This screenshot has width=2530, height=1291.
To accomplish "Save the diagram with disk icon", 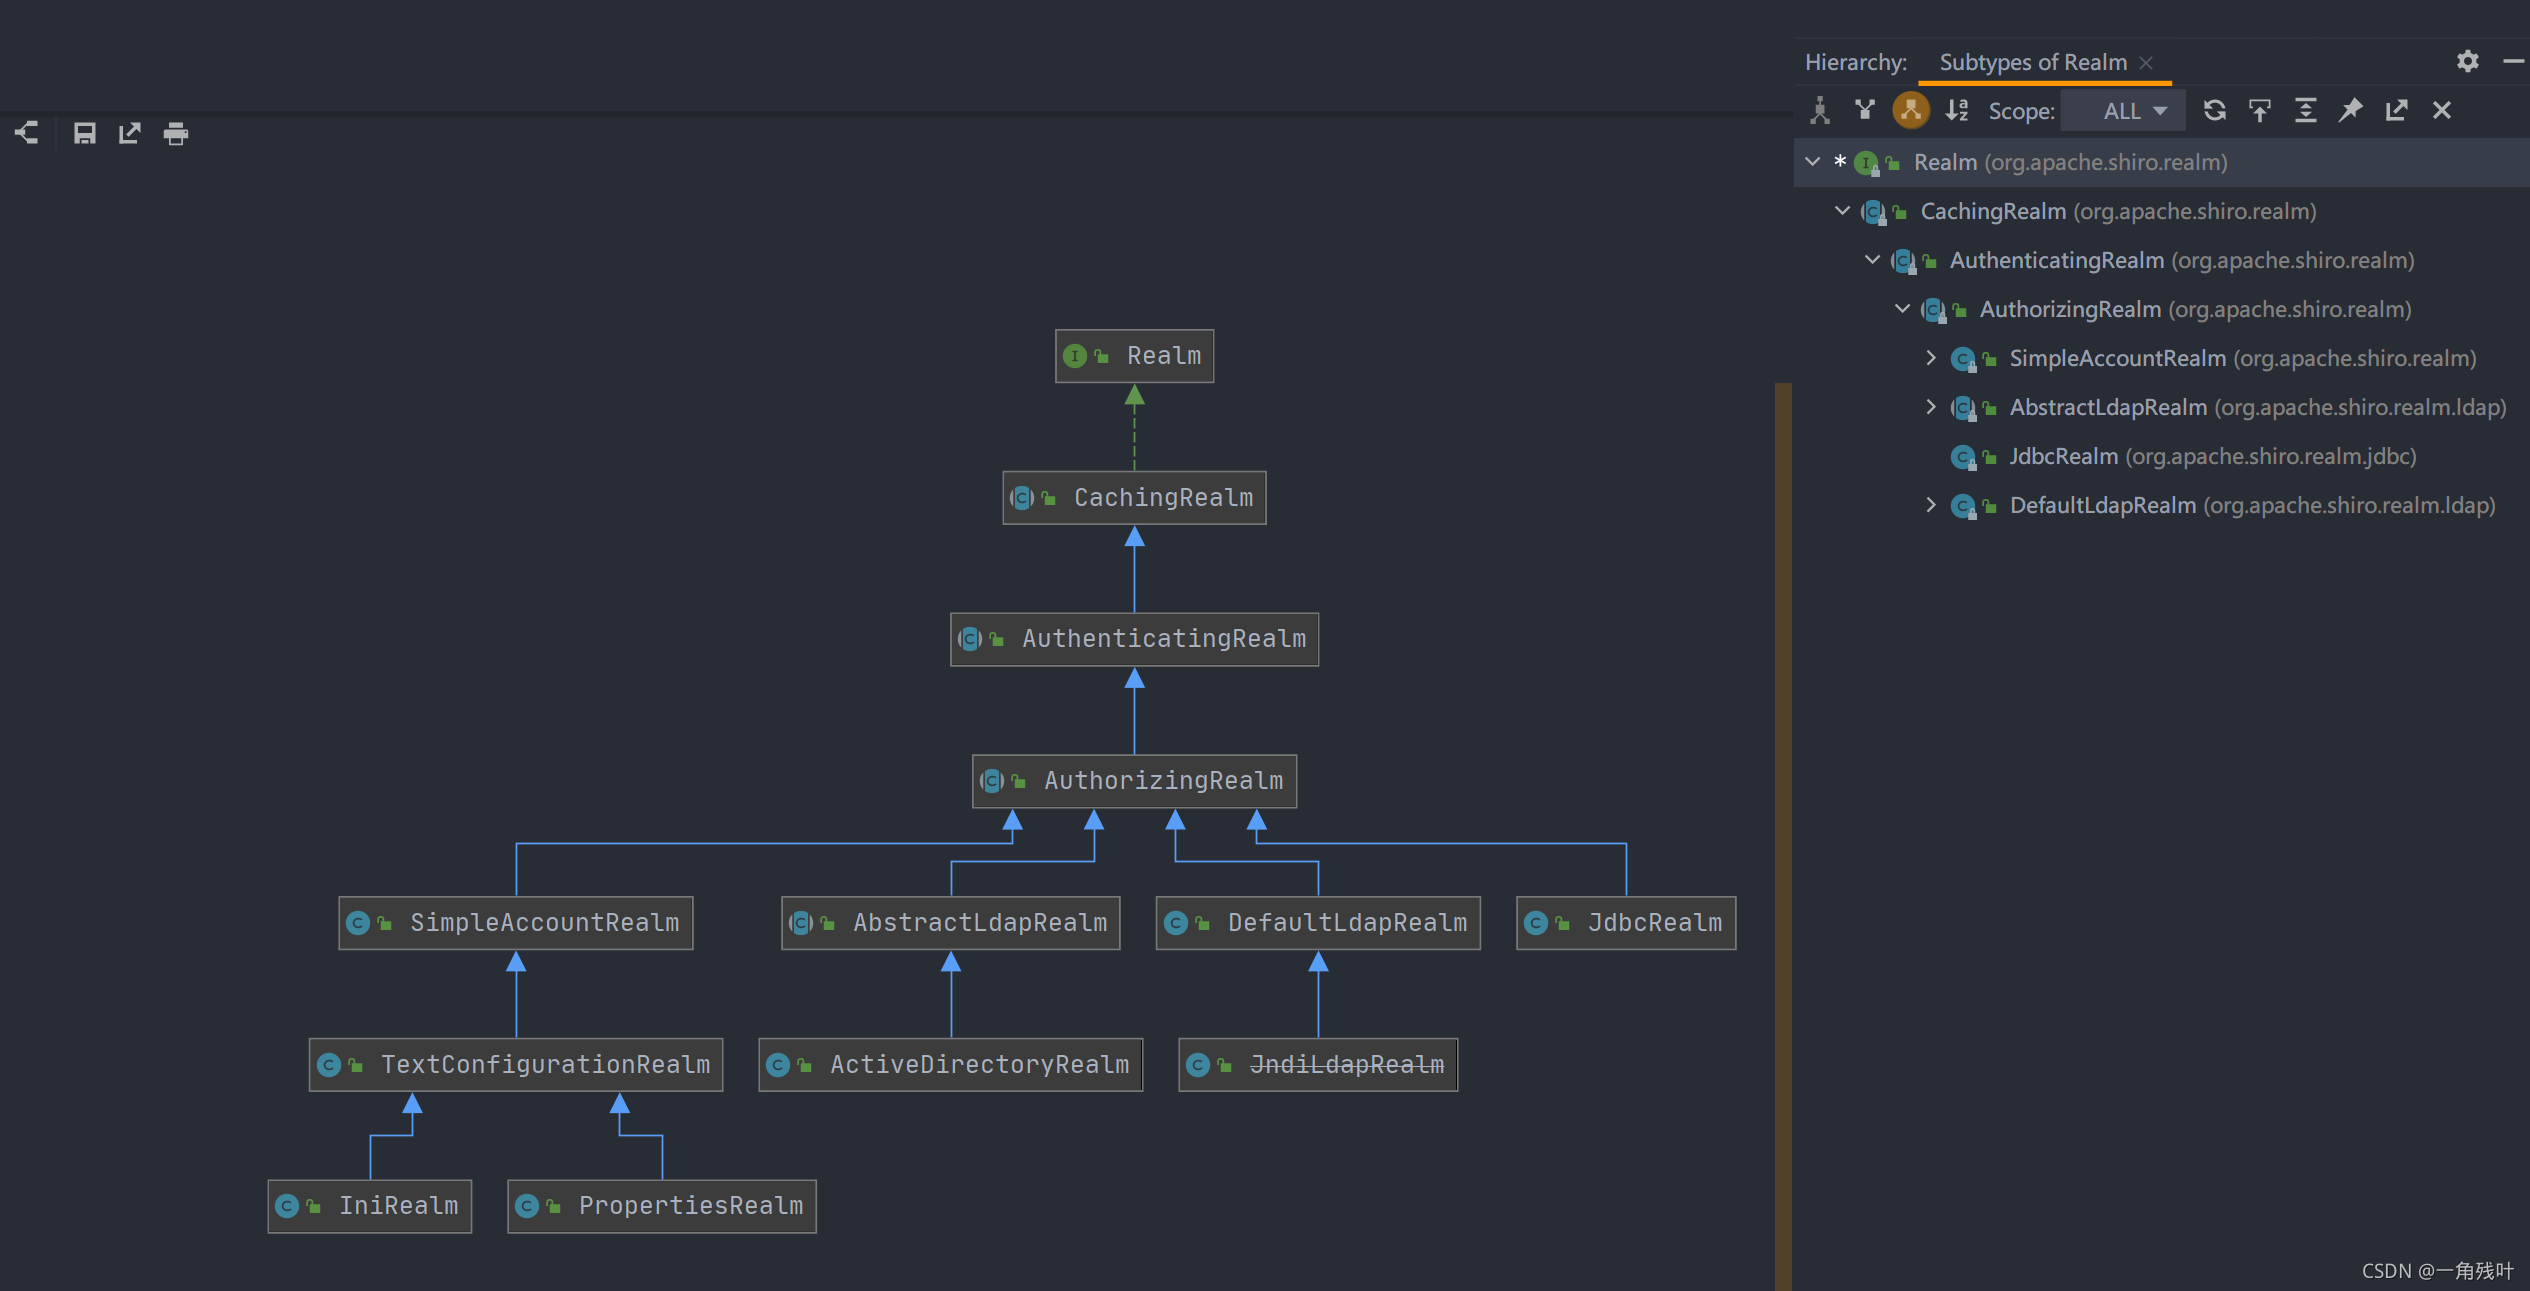I will pyautogui.click(x=85, y=133).
